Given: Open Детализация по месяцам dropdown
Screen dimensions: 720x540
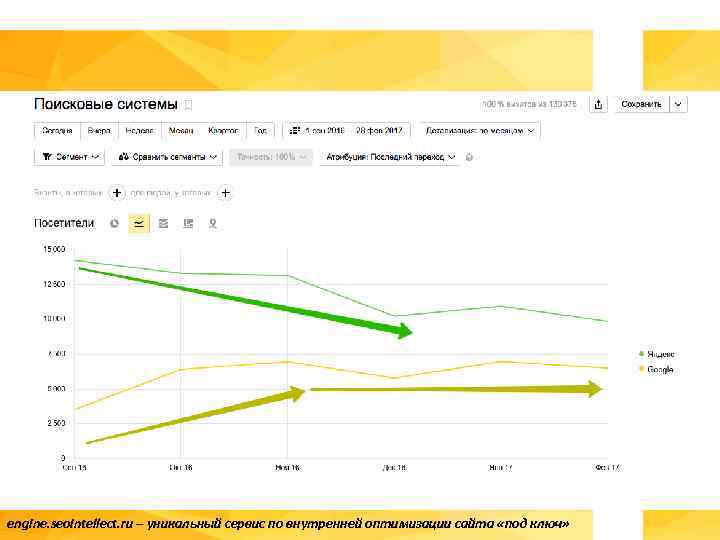Looking at the screenshot, I should 479,131.
